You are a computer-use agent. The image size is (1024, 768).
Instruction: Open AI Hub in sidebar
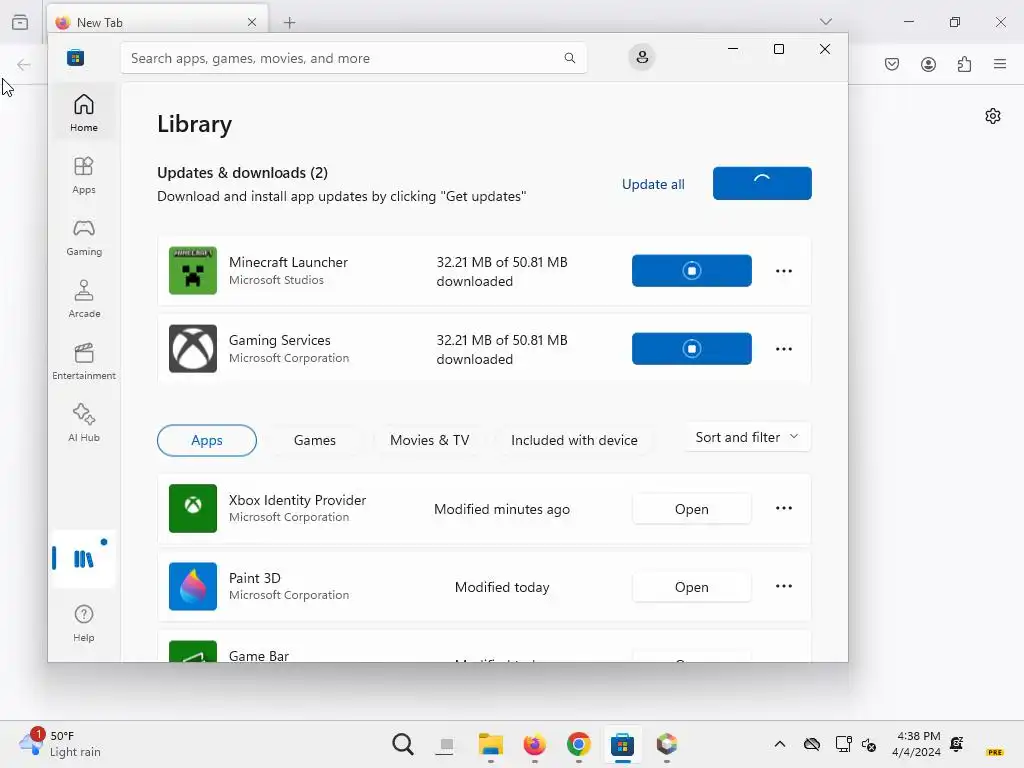[x=84, y=423]
